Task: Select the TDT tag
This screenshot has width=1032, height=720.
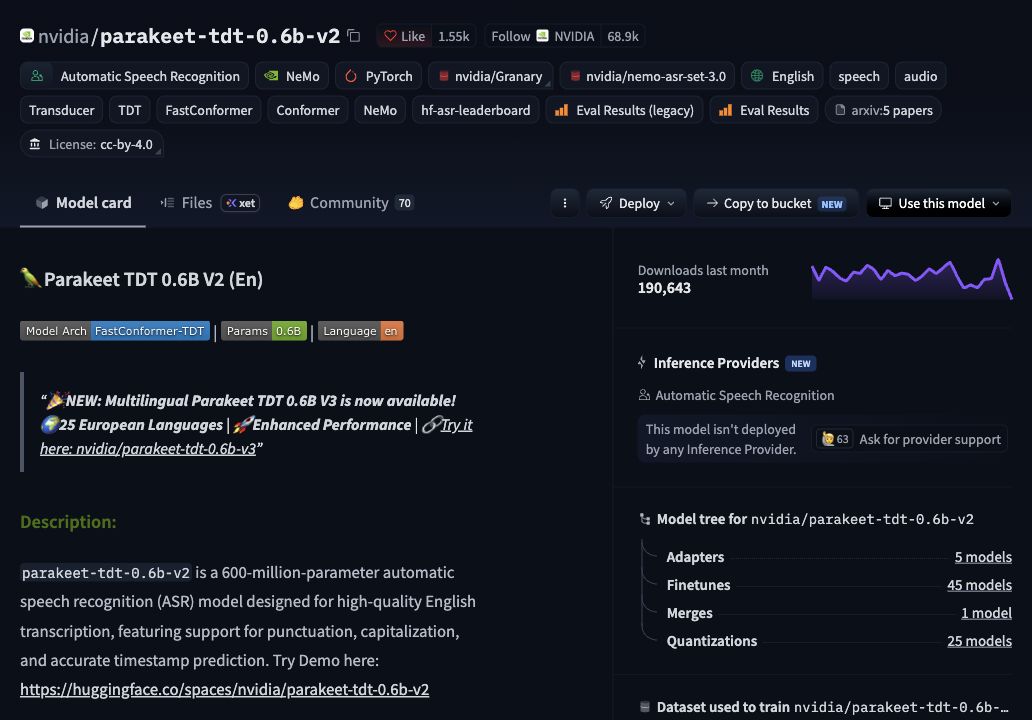Action: [x=130, y=111]
